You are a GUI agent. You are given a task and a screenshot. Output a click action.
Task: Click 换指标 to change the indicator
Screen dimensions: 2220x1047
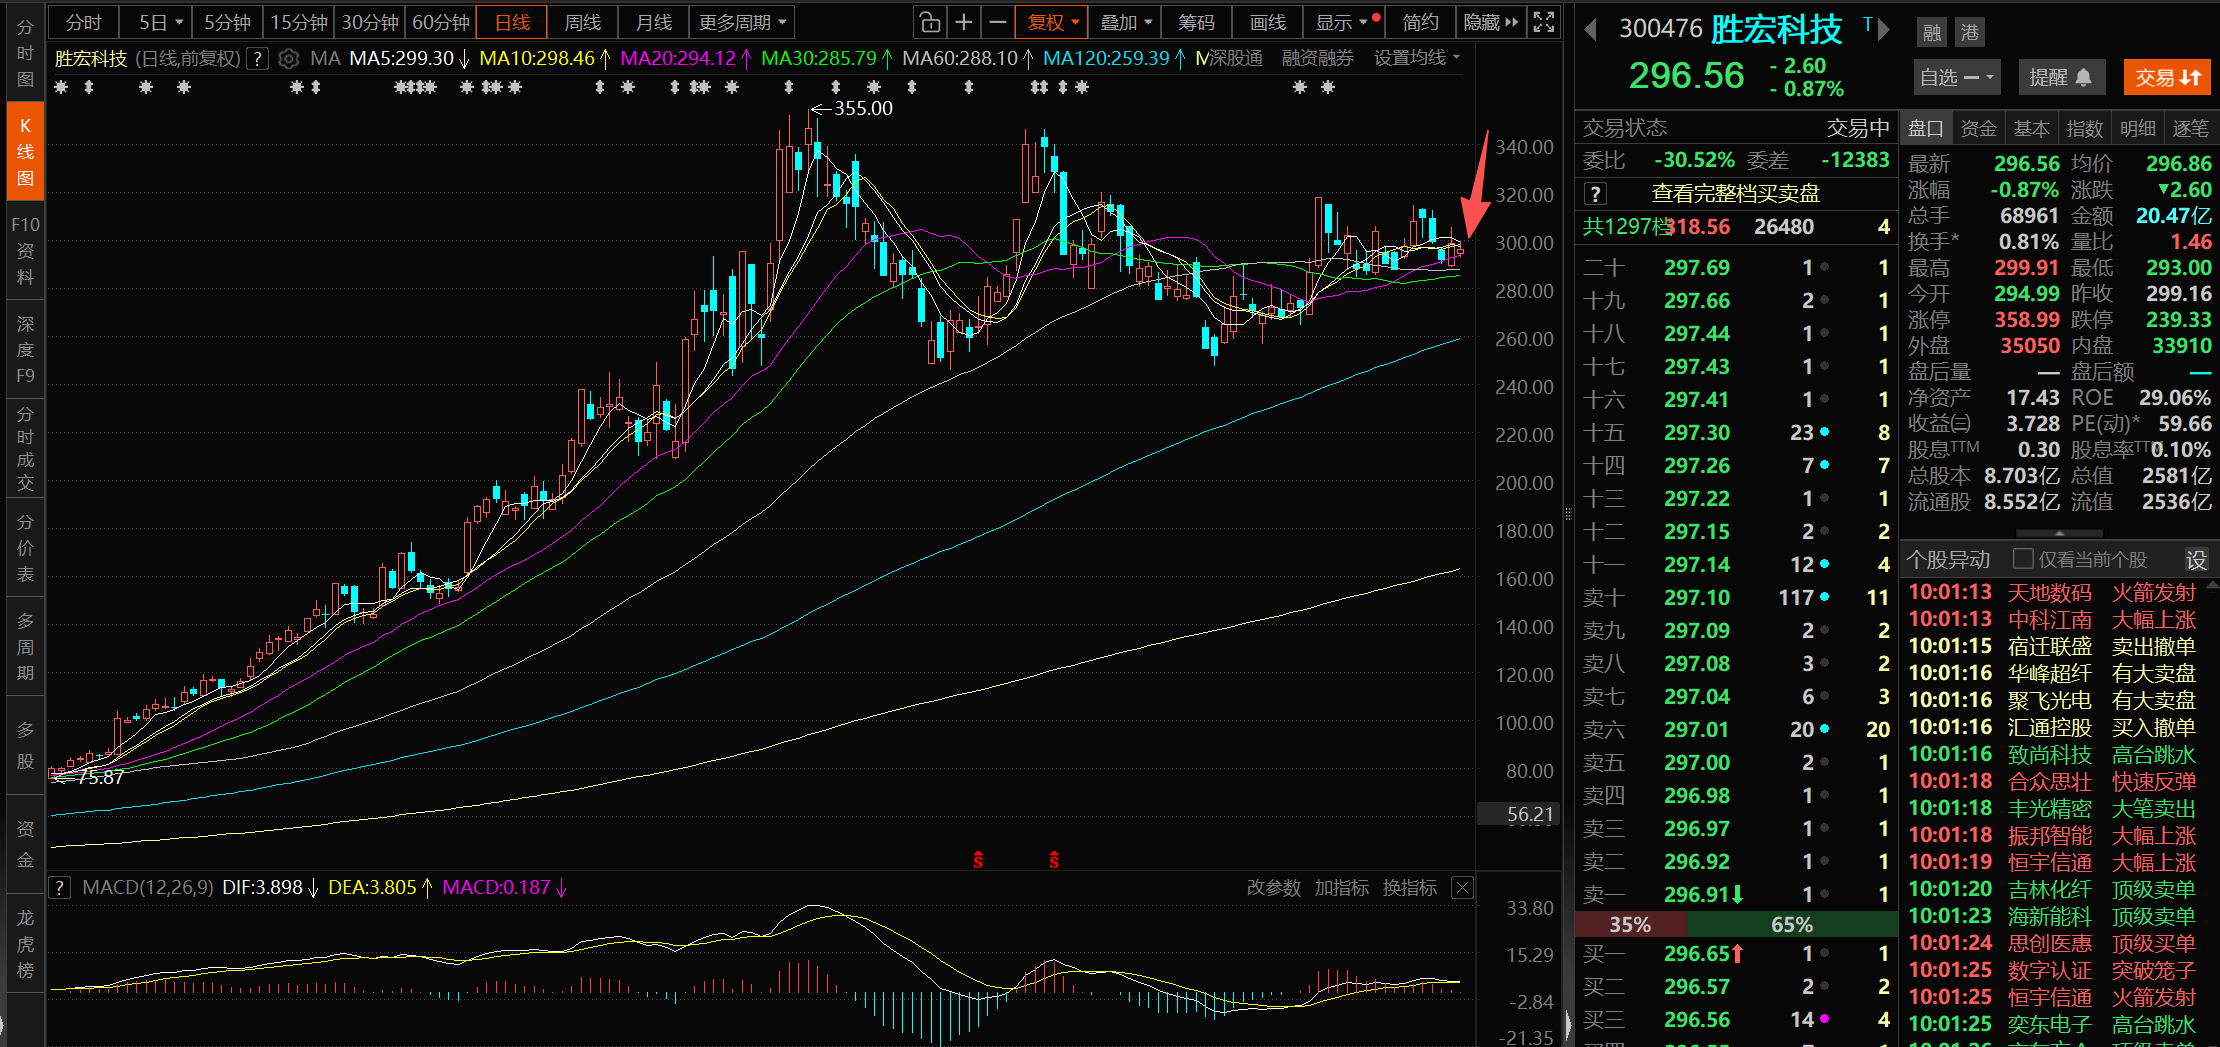click(1409, 887)
